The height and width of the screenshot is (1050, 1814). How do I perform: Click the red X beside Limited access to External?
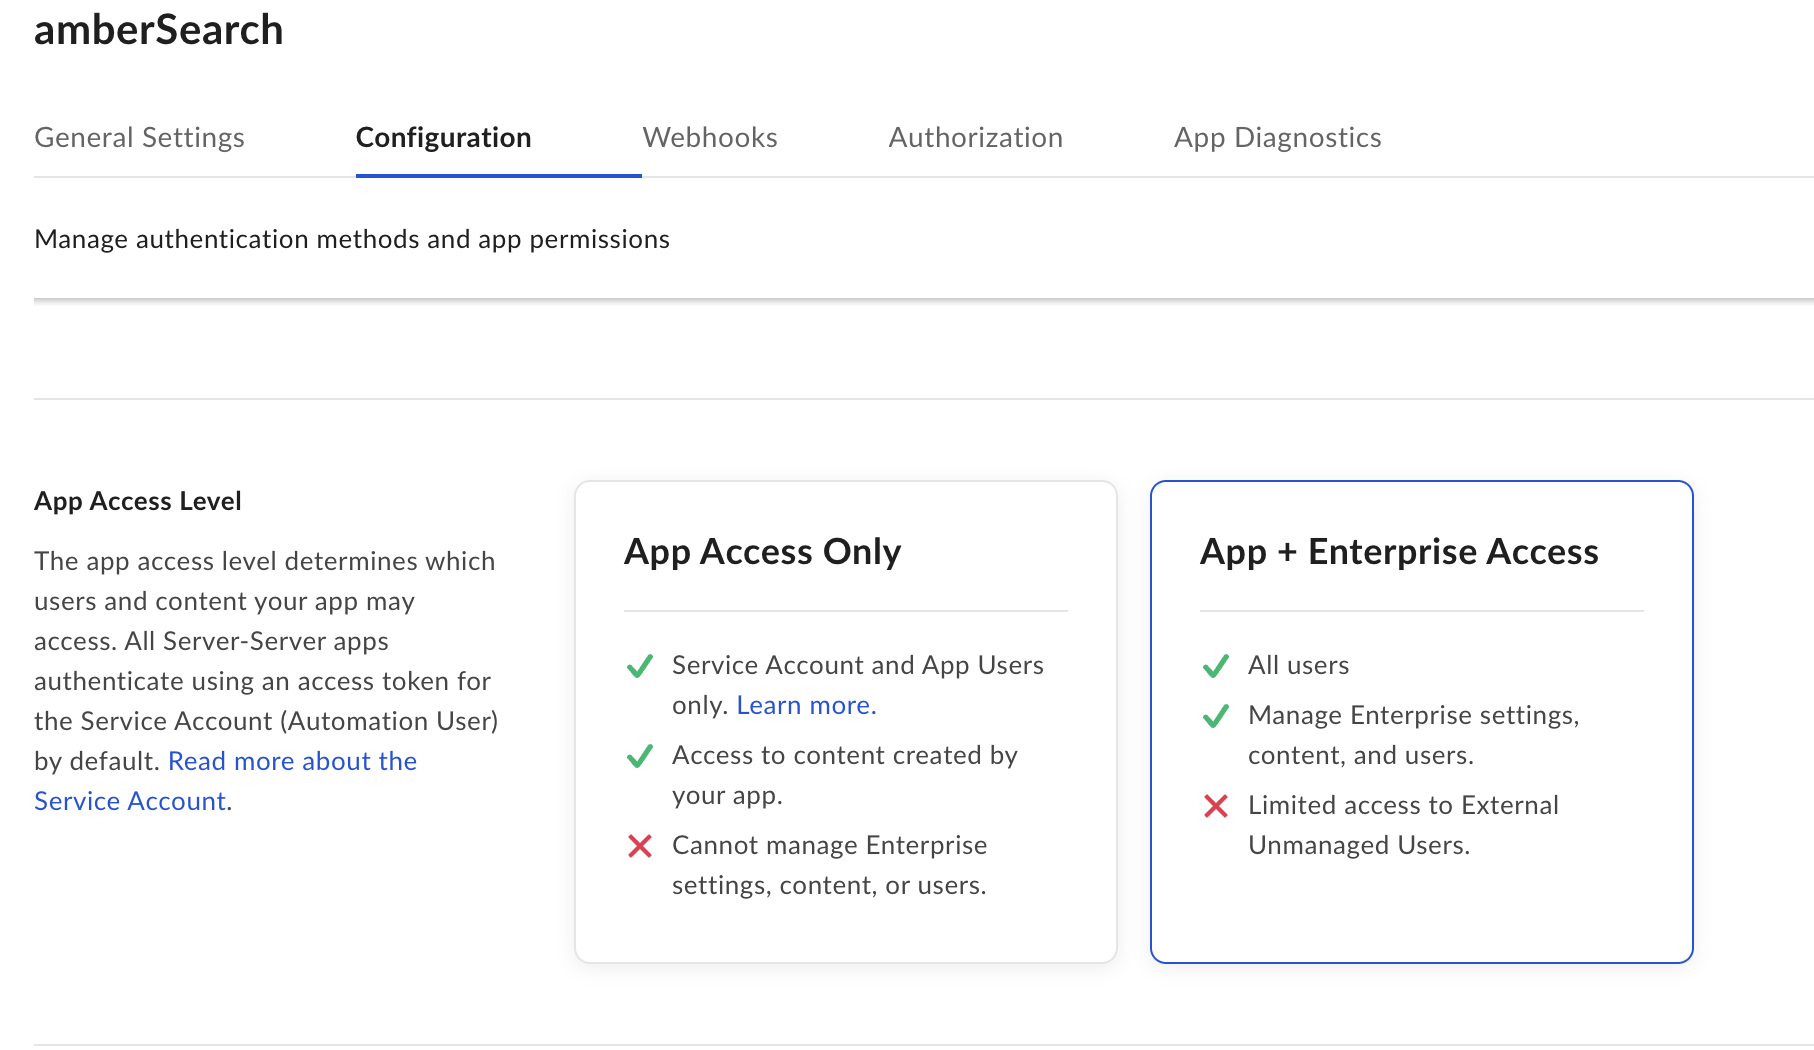click(x=1216, y=806)
